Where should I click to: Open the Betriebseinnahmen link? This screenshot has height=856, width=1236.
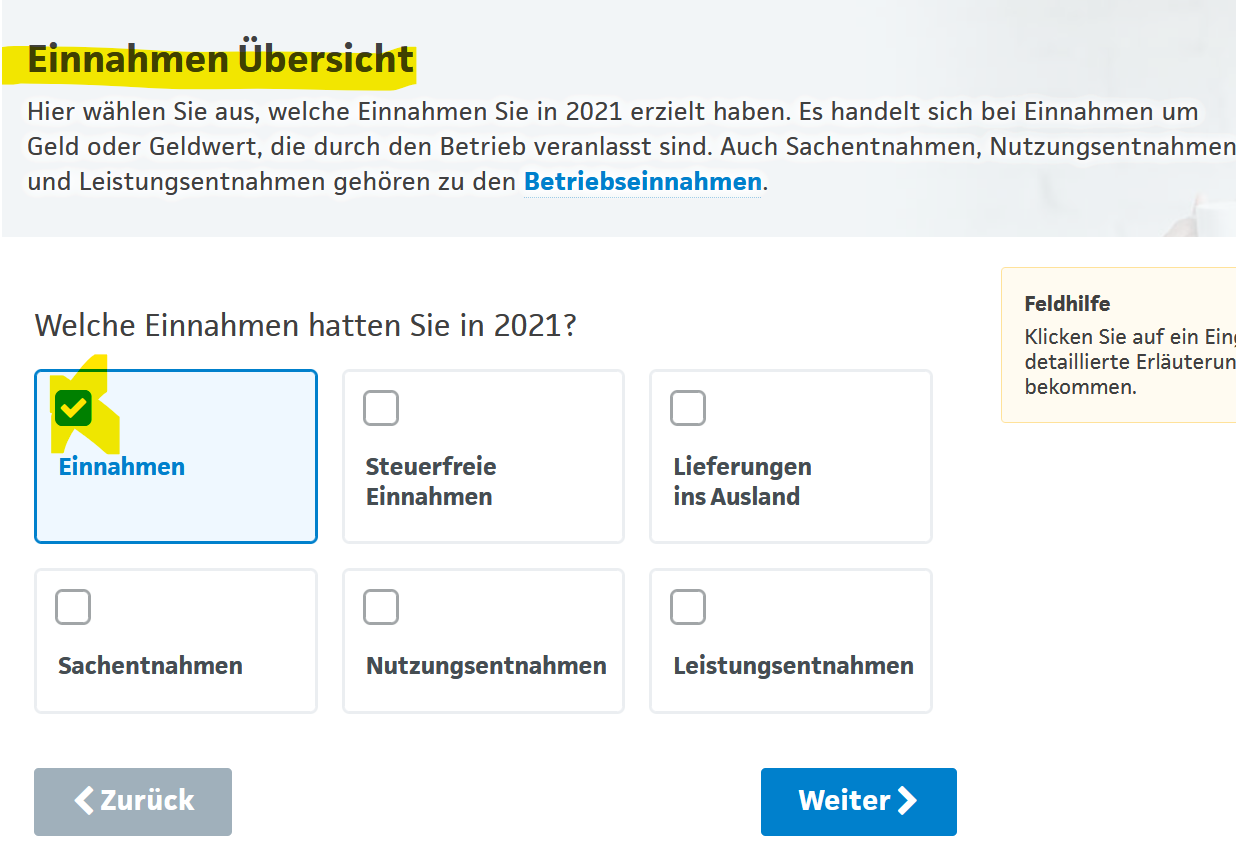pos(642,182)
